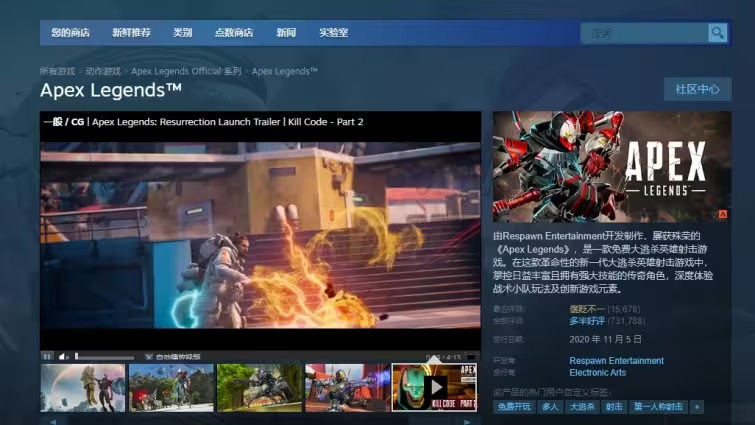The height and width of the screenshot is (425, 755).
Task: Focus the store search field
Action: [644, 33]
